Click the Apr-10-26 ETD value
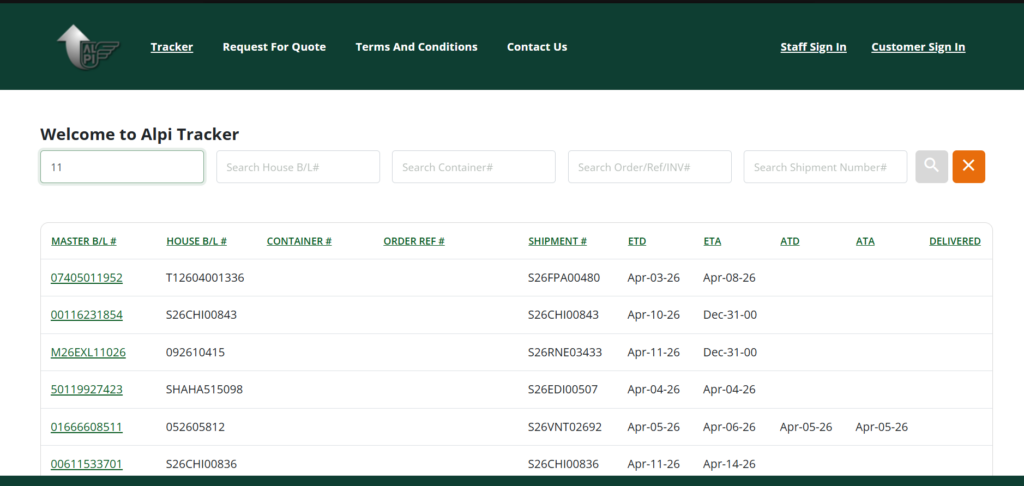 [654, 315]
